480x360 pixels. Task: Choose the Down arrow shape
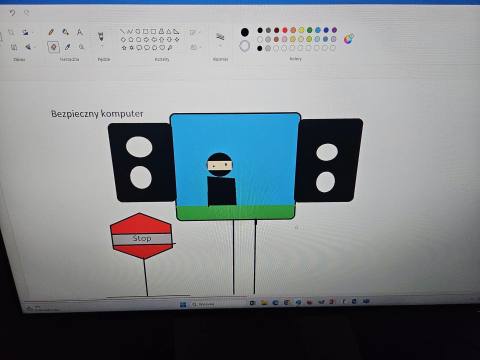tap(169, 40)
